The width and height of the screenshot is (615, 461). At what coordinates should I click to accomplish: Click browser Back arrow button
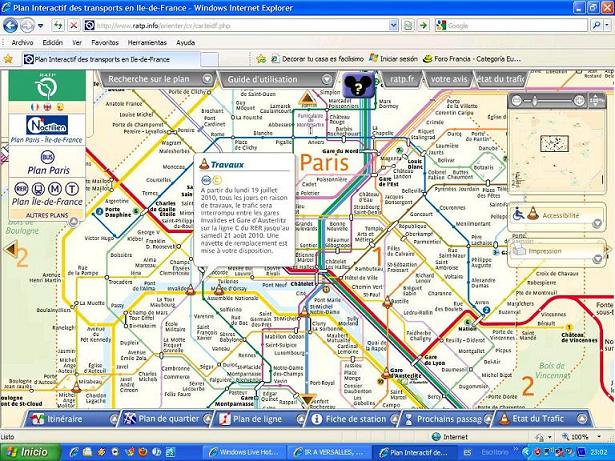click(11, 26)
